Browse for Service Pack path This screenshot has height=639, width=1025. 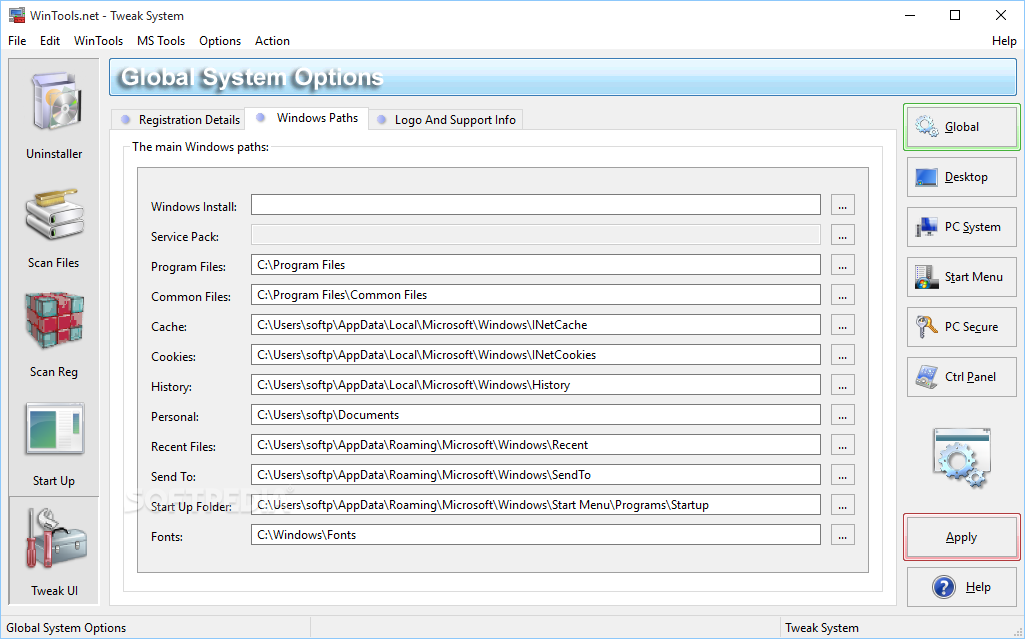(x=843, y=235)
